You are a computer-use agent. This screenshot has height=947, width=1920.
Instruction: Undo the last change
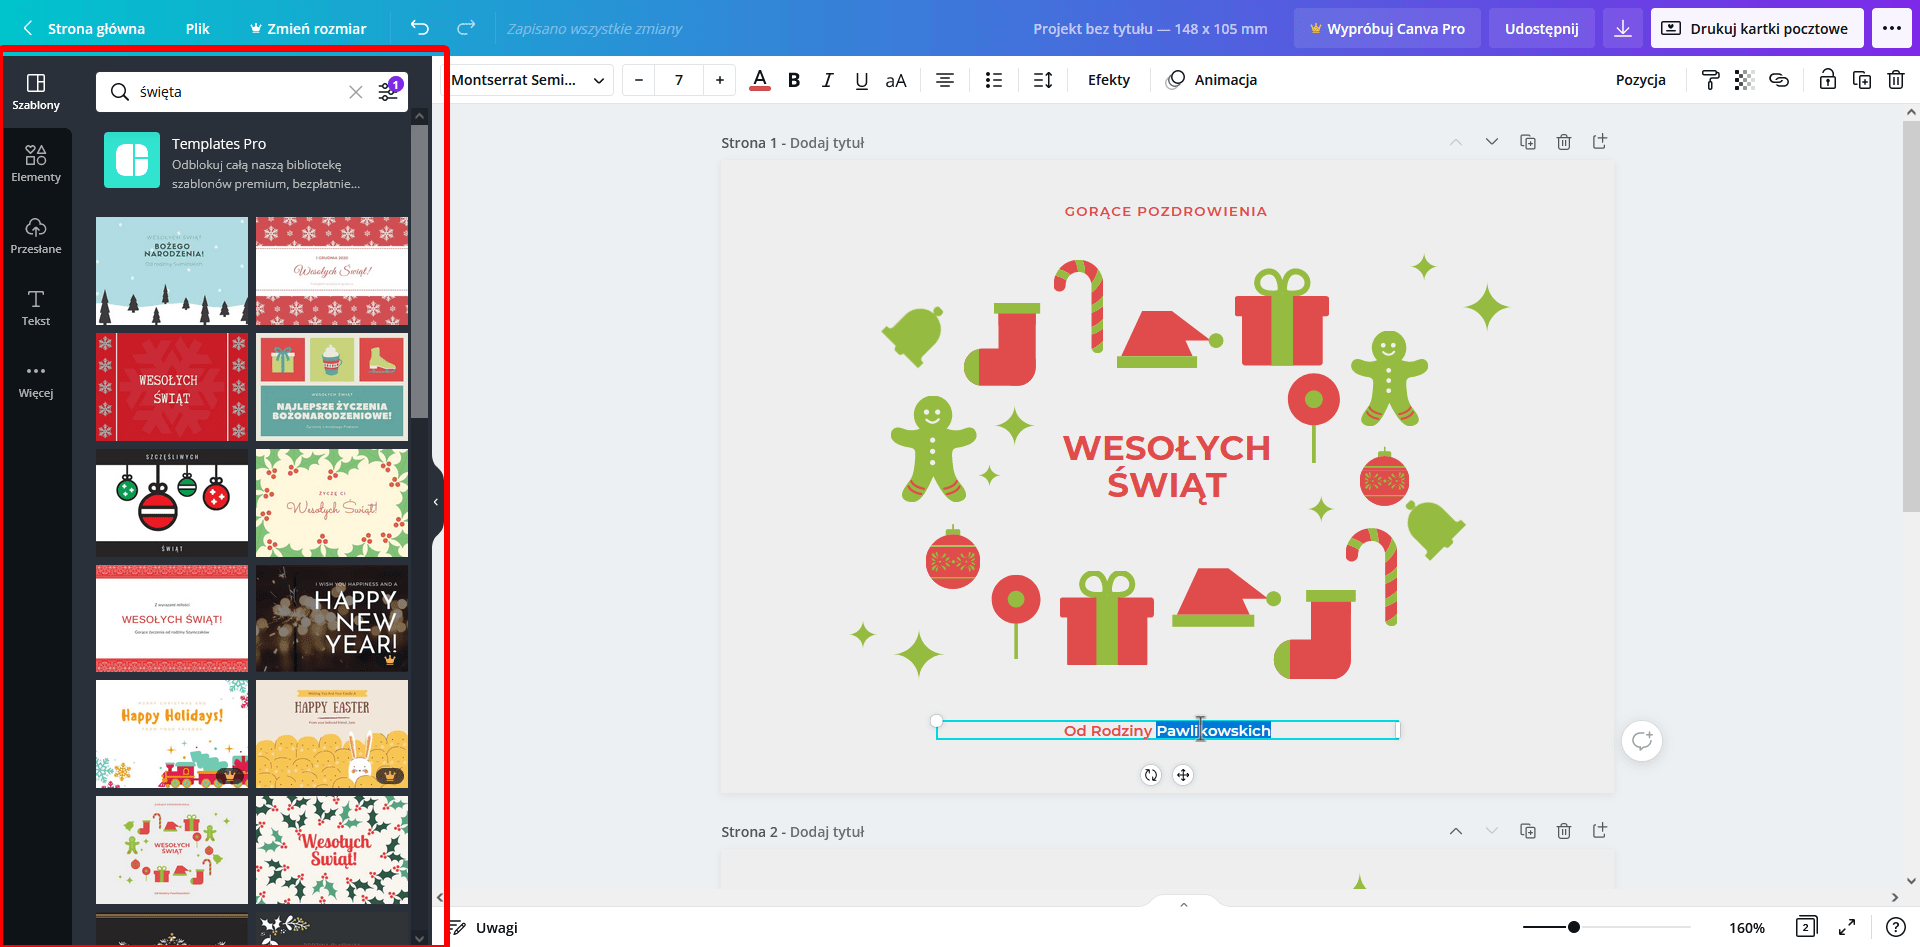pos(420,28)
